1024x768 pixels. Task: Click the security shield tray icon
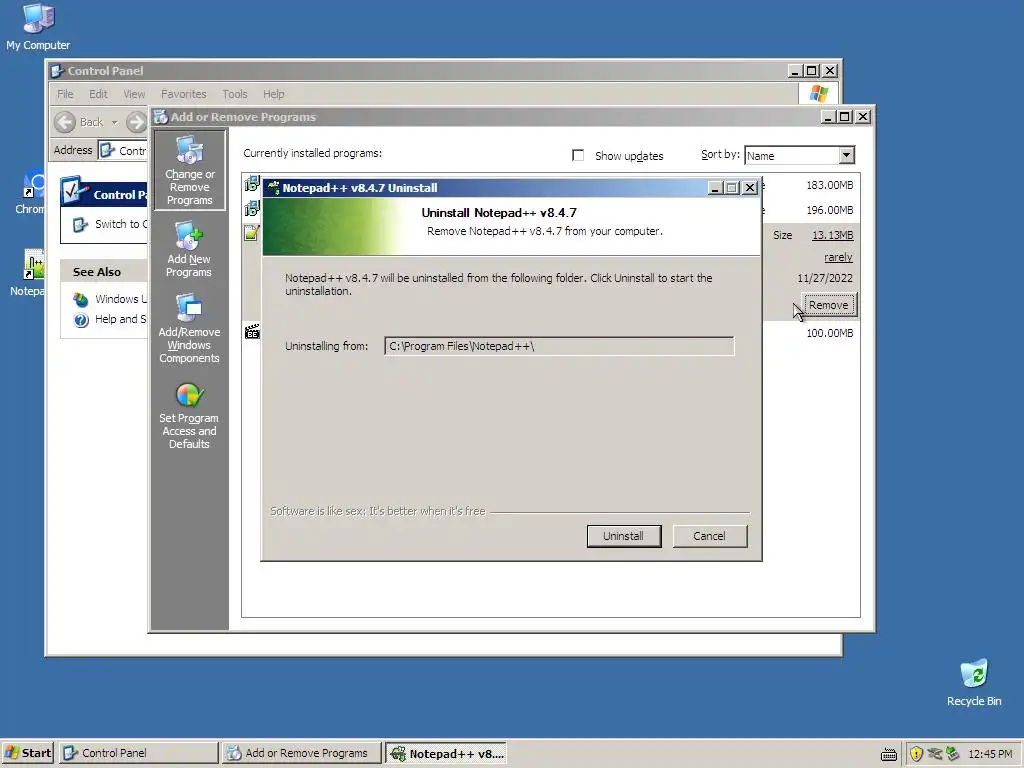coord(916,754)
